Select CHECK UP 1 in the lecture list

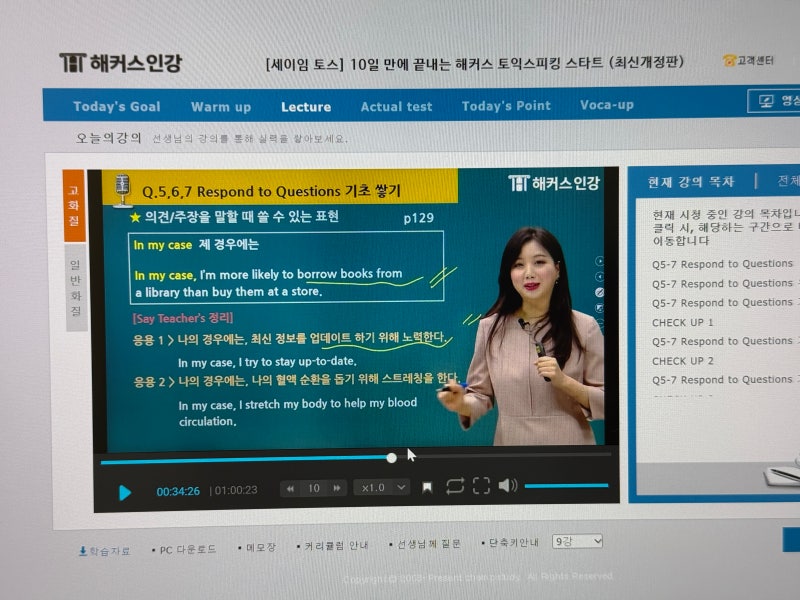pyautogui.click(x=682, y=322)
